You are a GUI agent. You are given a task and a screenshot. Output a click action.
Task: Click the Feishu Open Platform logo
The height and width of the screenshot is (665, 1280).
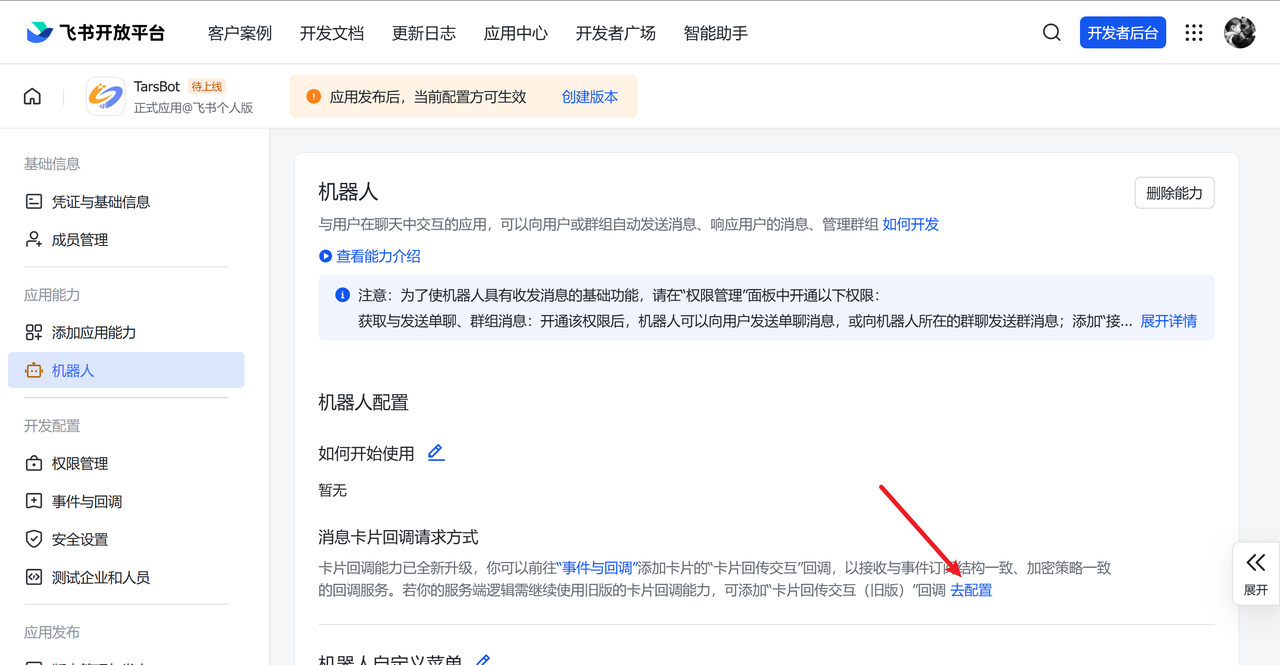click(x=96, y=33)
